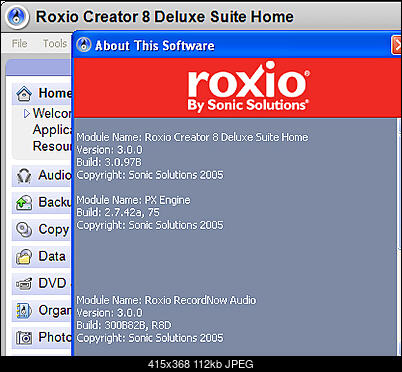Image resolution: width=402 pixels, height=372 pixels.
Task: Click the Photo camera icon
Action: (24, 338)
